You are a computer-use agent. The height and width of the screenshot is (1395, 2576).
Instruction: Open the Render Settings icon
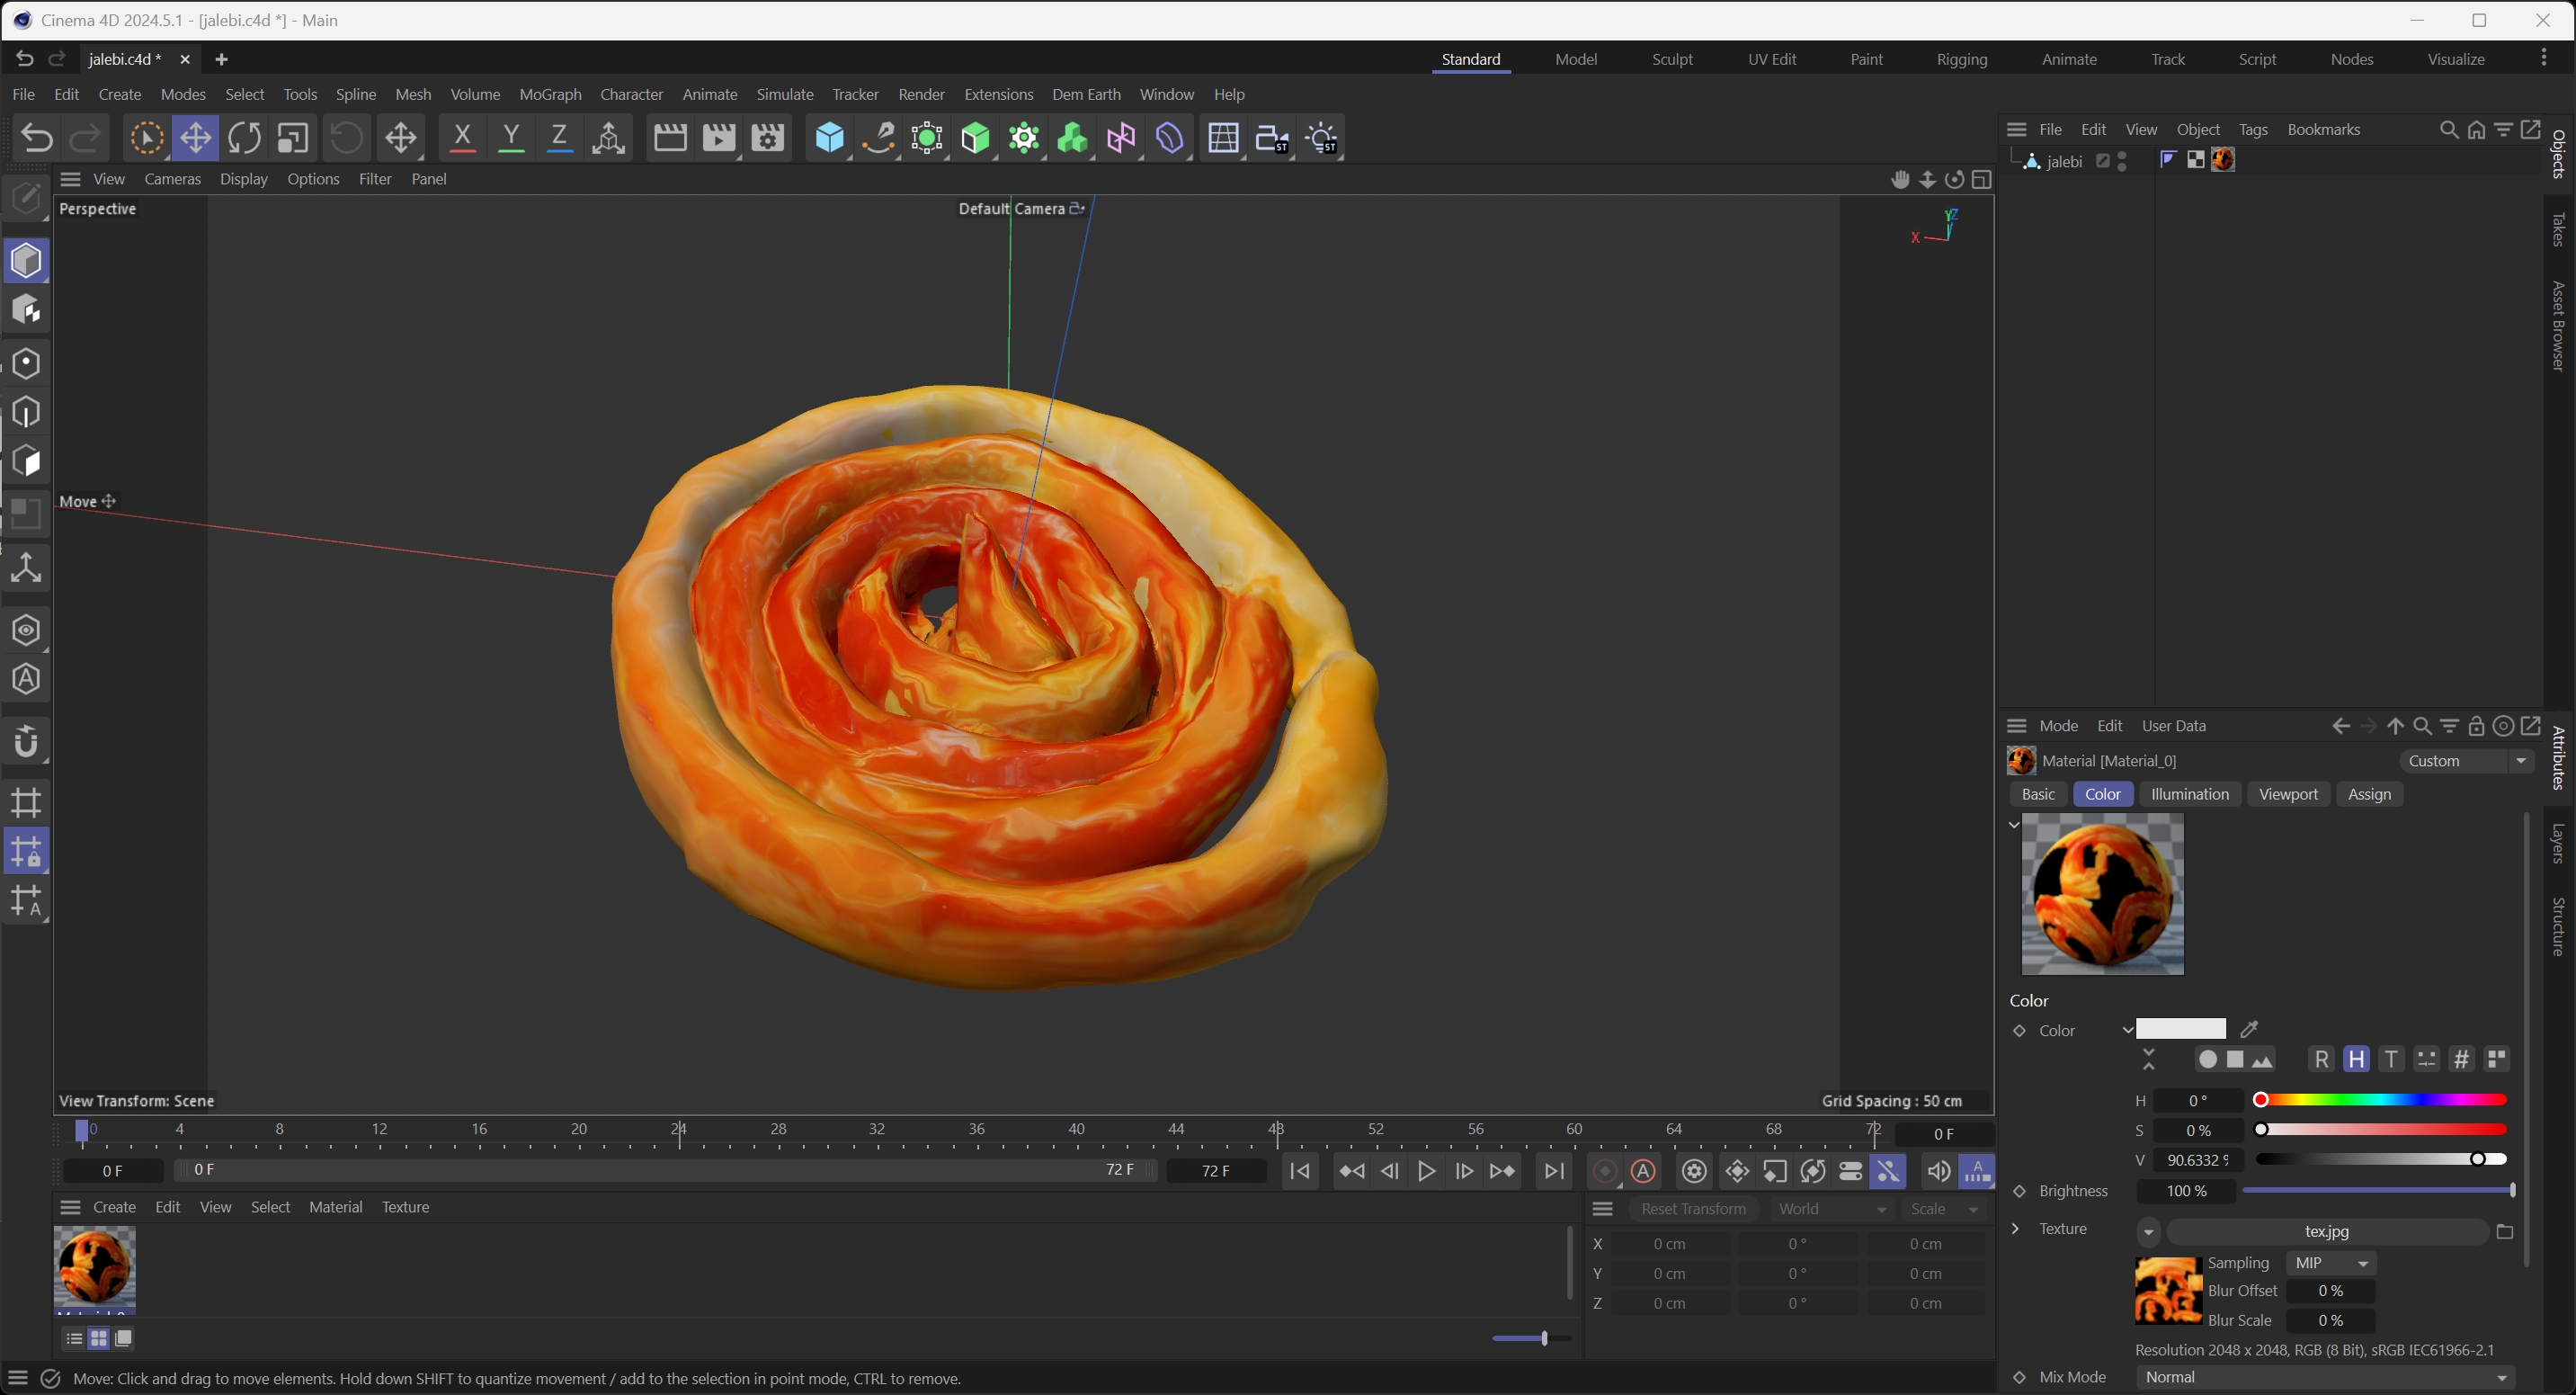(x=767, y=138)
